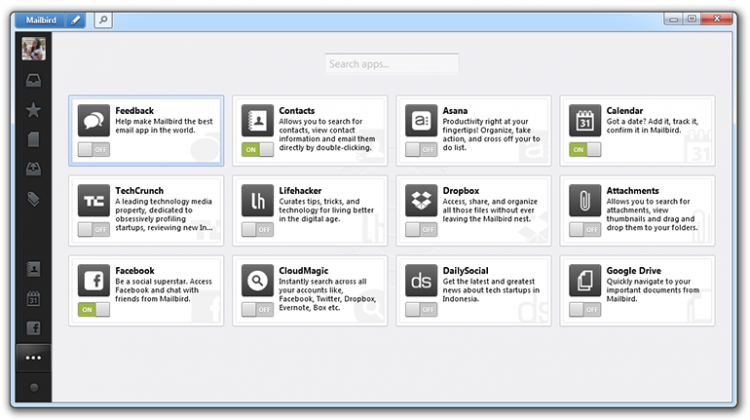Image resolution: width=750 pixels, height=420 pixels.
Task: Minimize the Mailbird window
Action: point(673,19)
